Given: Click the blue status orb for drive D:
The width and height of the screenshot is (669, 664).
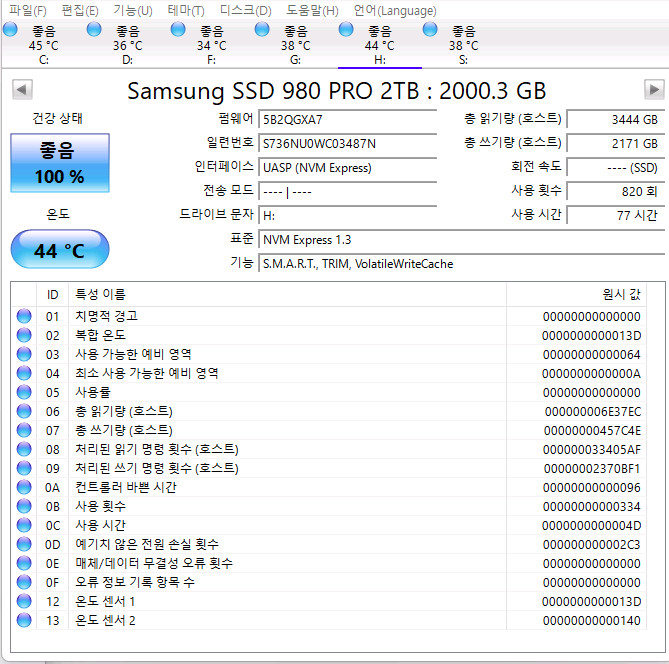Looking at the screenshot, I should [x=94, y=29].
